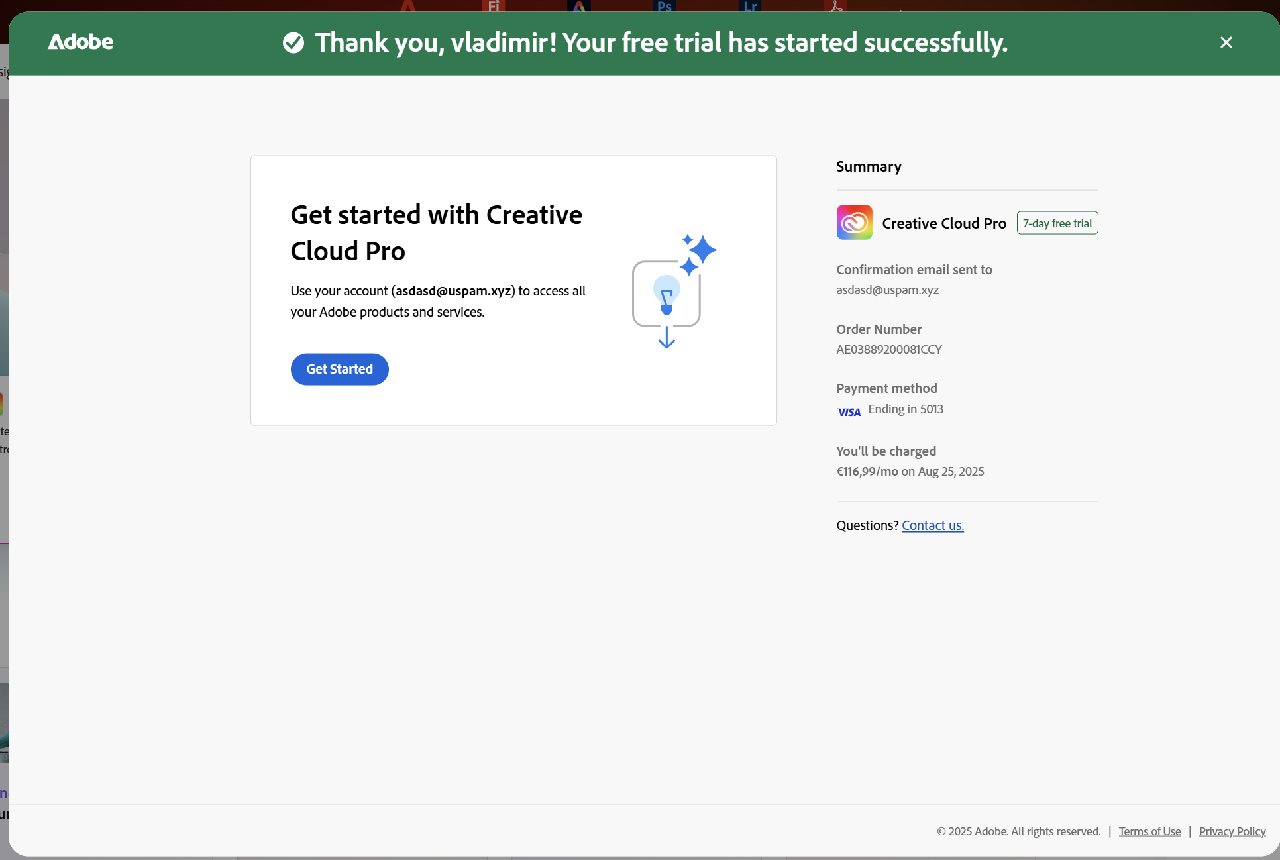Click the '© 2025 Adobe. All rights reserved.' text
Screen dimensions: 1280x860
coord(1018,831)
